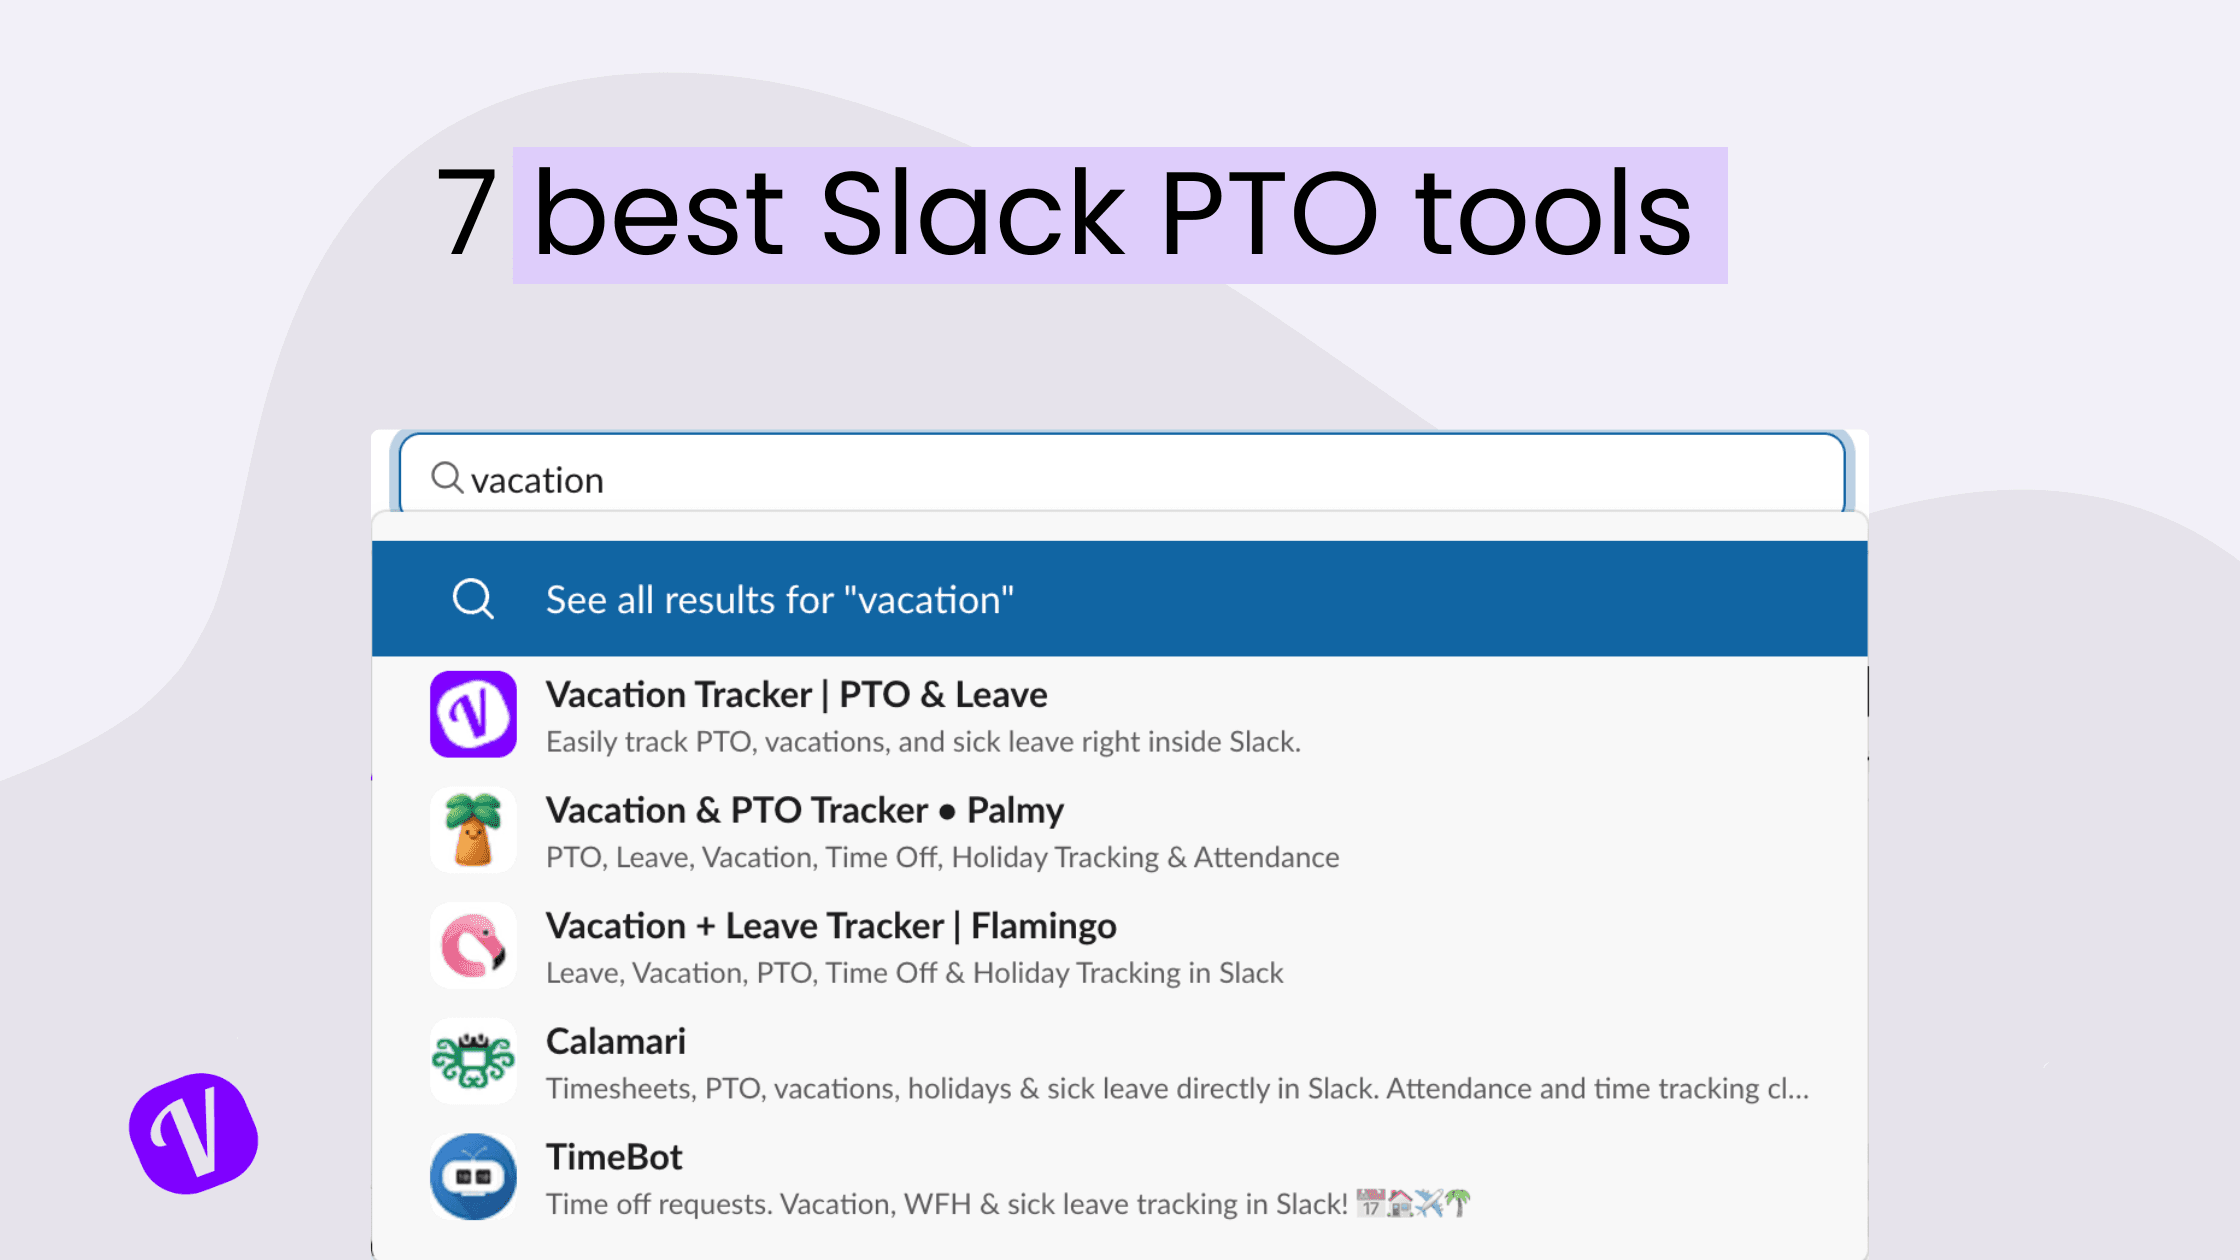Click the '7 best Slack PTO tools' heading
2240x1260 pixels.
(x=1064, y=214)
